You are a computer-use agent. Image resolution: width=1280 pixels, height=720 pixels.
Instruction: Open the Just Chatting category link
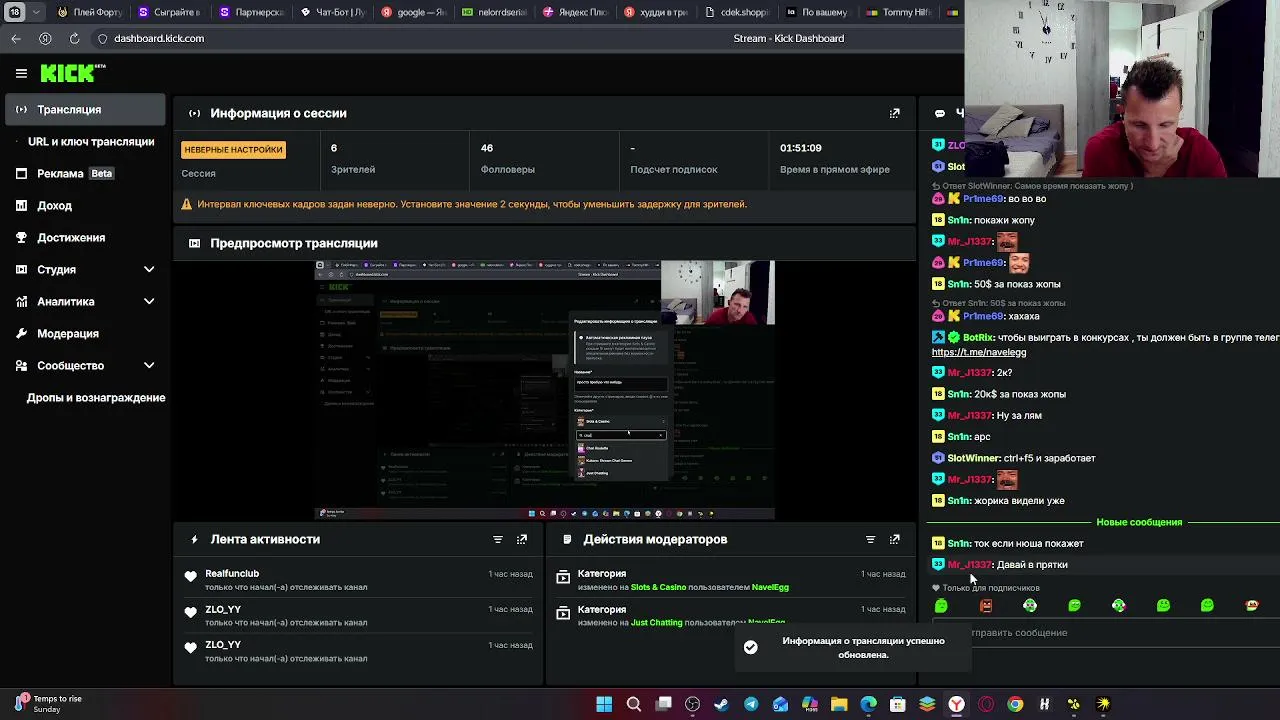(656, 623)
